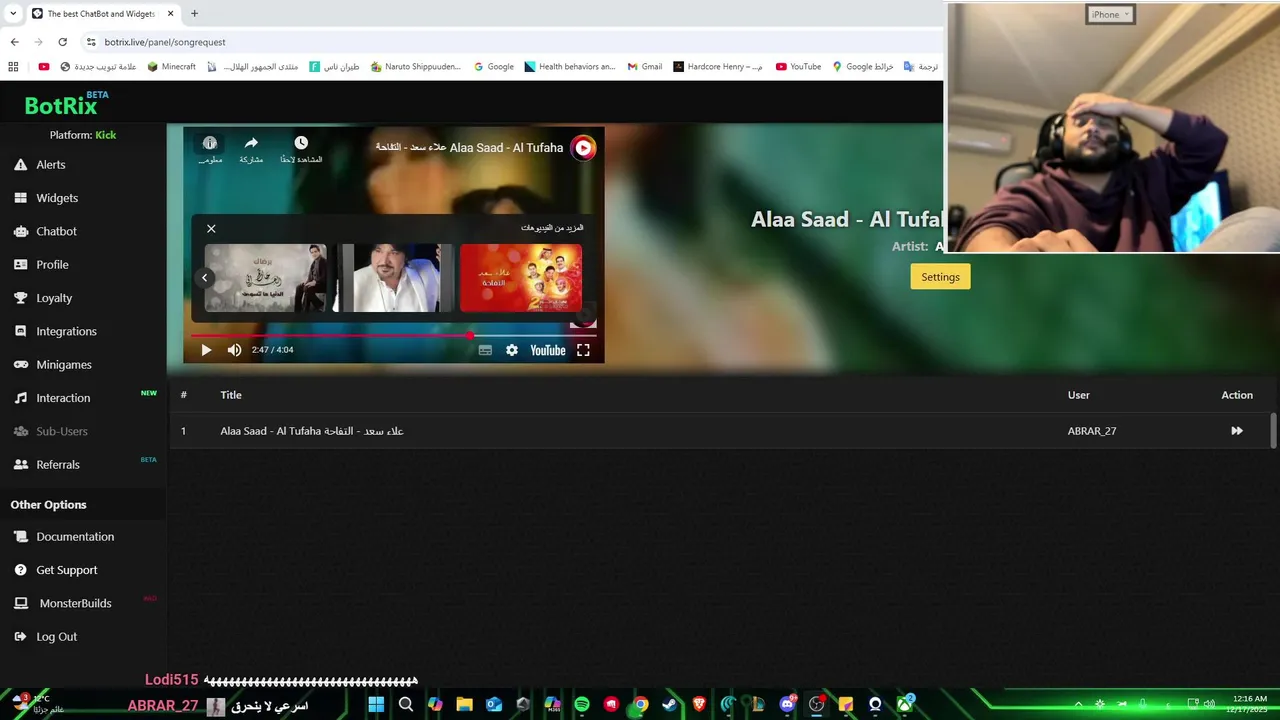Open video player settings gear
The image size is (1280, 720).
click(x=512, y=350)
